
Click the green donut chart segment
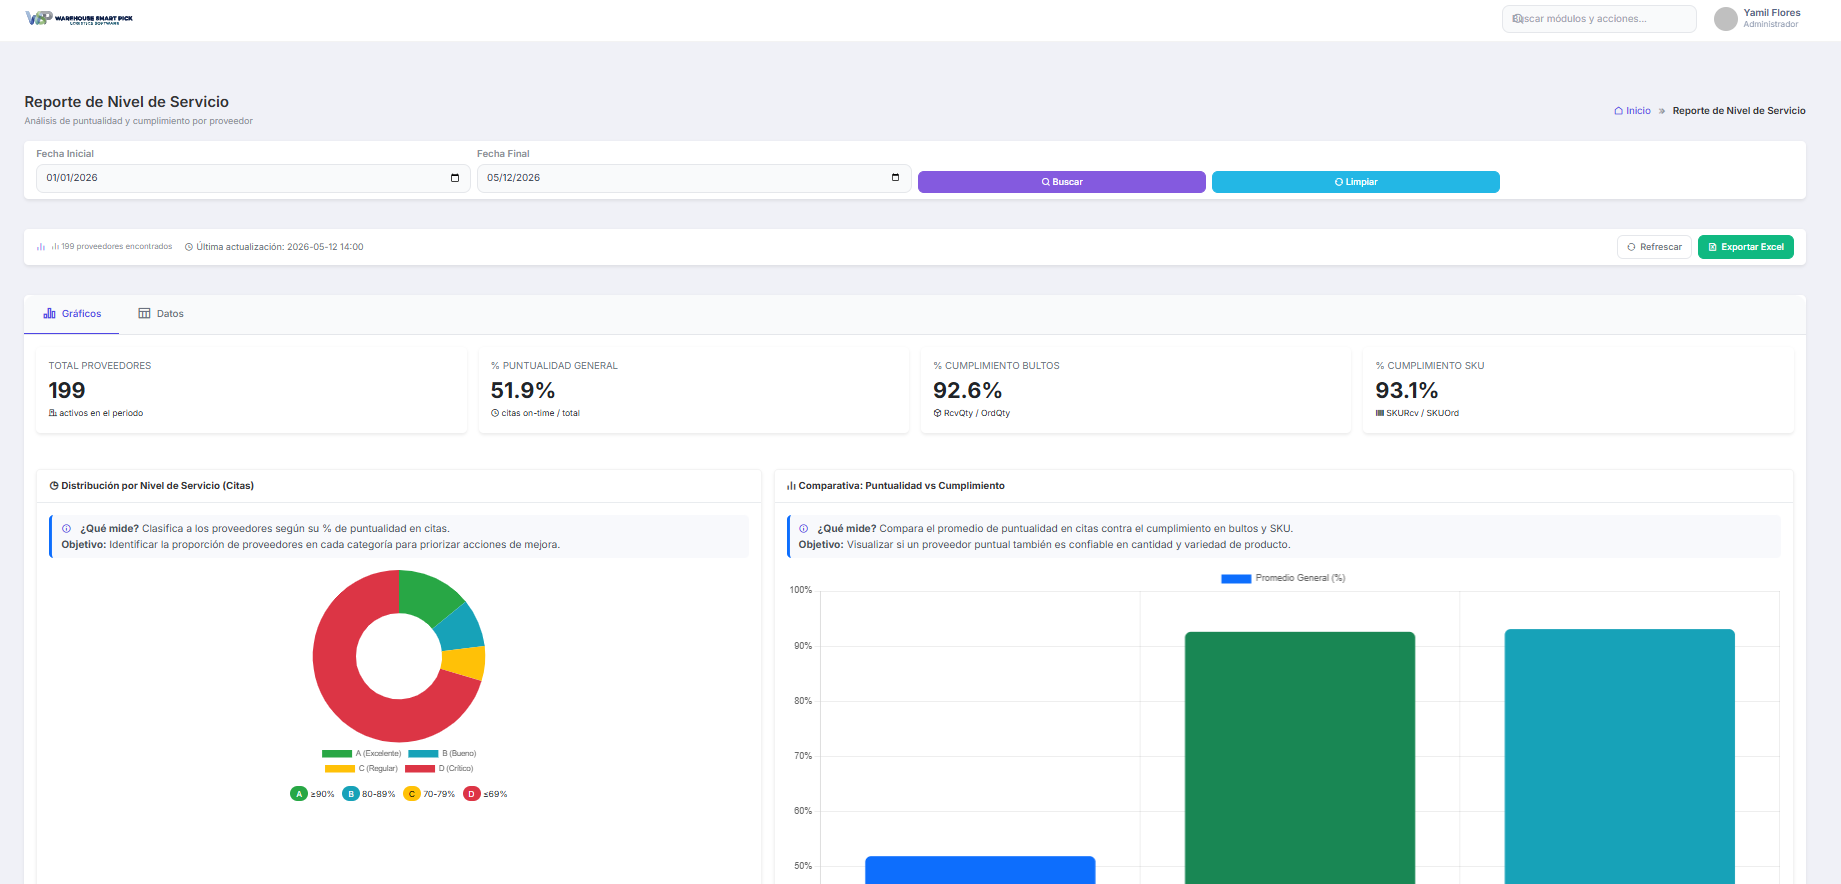tap(425, 596)
